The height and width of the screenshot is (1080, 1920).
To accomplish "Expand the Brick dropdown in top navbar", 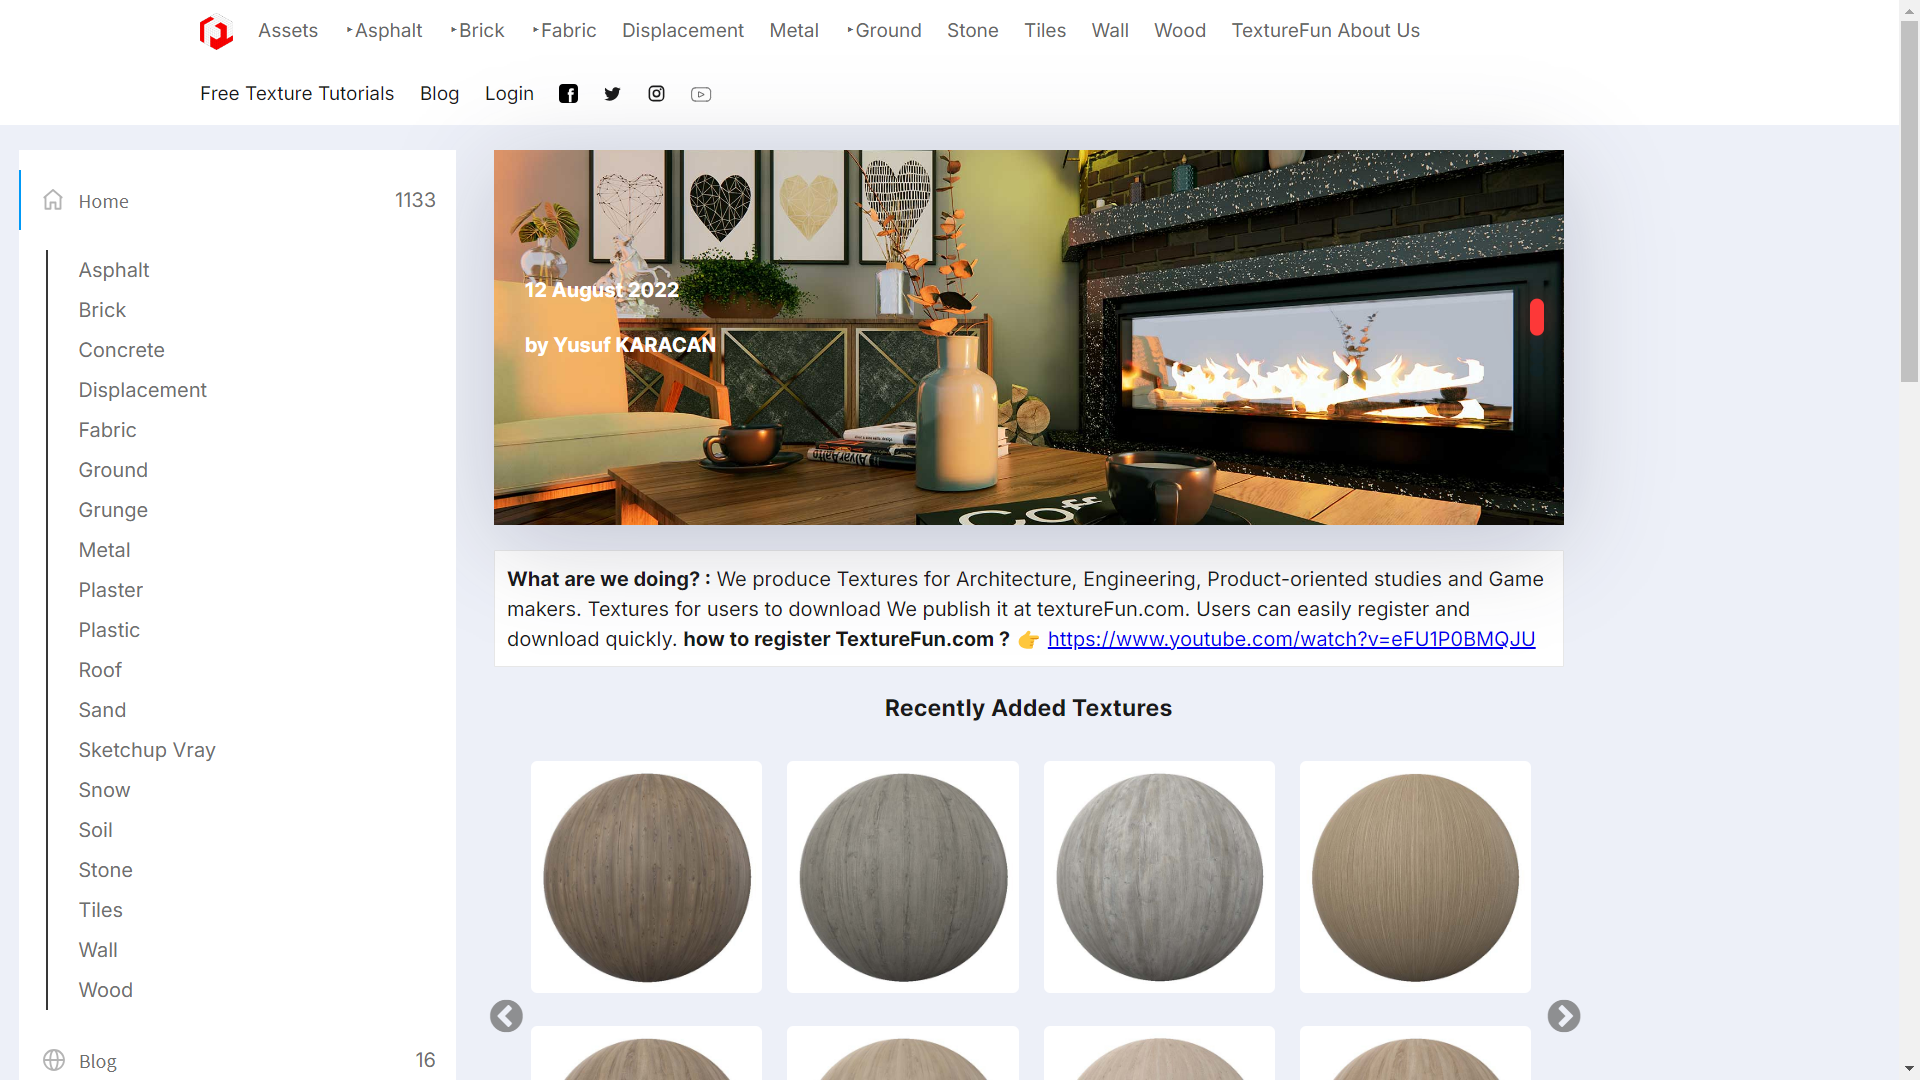I will pyautogui.click(x=453, y=31).
